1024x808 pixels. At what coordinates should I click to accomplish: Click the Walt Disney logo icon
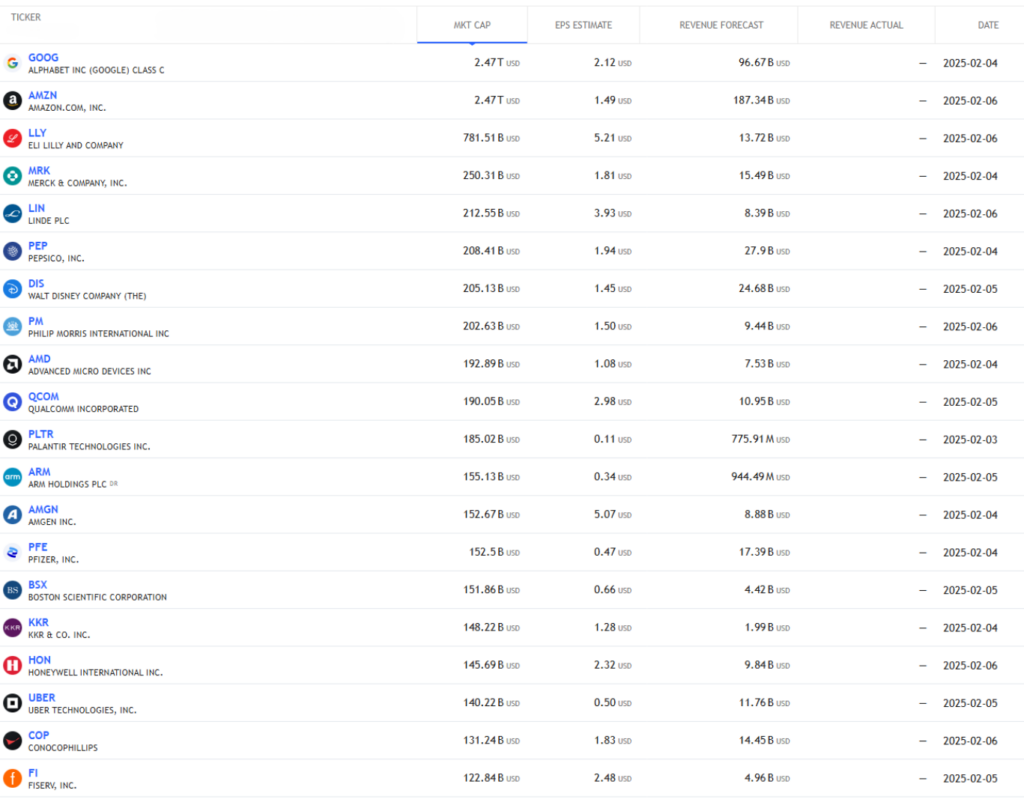[x=12, y=289]
